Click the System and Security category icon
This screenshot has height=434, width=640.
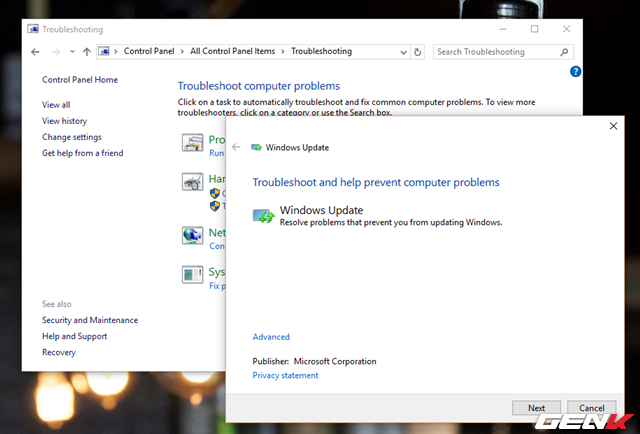tap(192, 274)
